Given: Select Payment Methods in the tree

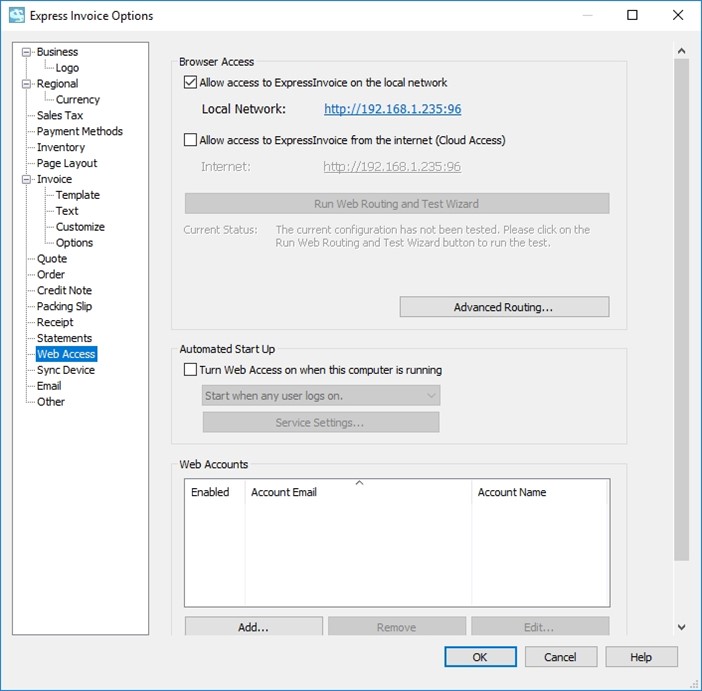Looking at the screenshot, I should pyautogui.click(x=80, y=131).
